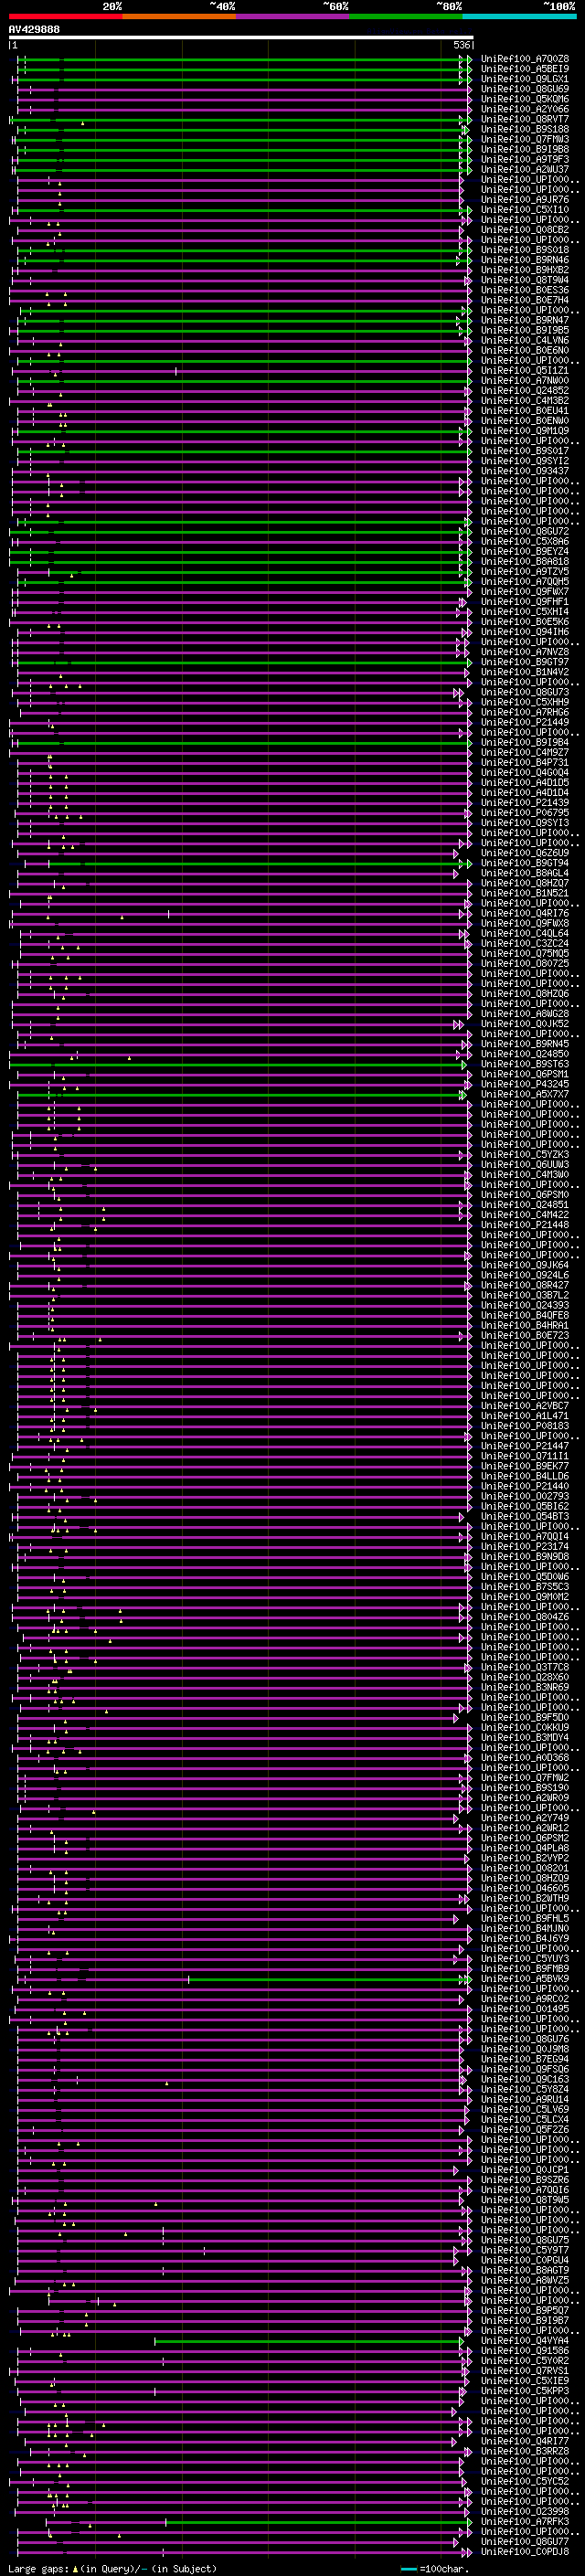This screenshot has height=2576, width=585.
Task: Open hit UniRef100_A5BEI9
Action: pyautogui.click(x=525, y=69)
